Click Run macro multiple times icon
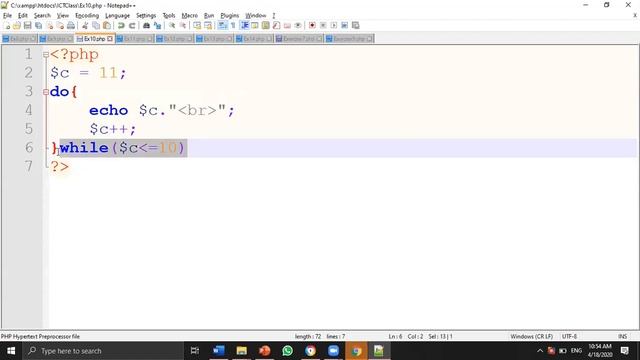 (x=344, y=25)
